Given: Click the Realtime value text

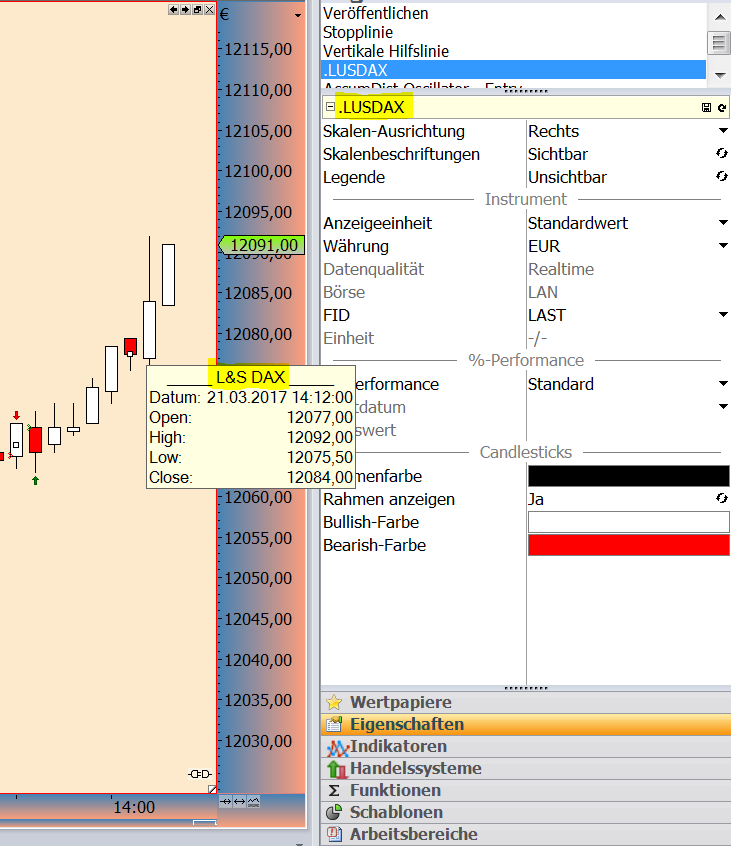Looking at the screenshot, I should (561, 269).
